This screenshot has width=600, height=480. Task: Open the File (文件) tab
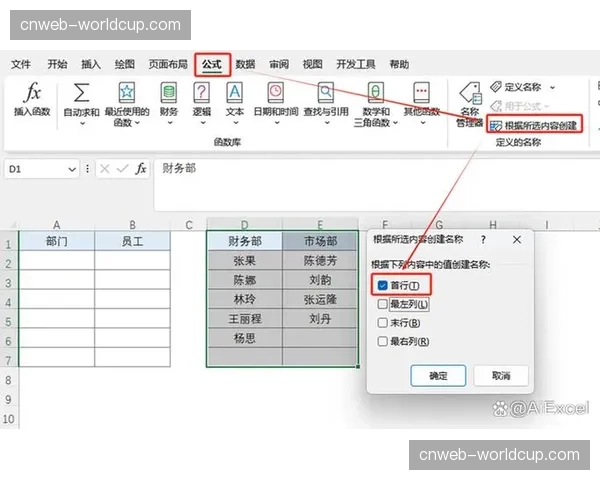tap(21, 64)
